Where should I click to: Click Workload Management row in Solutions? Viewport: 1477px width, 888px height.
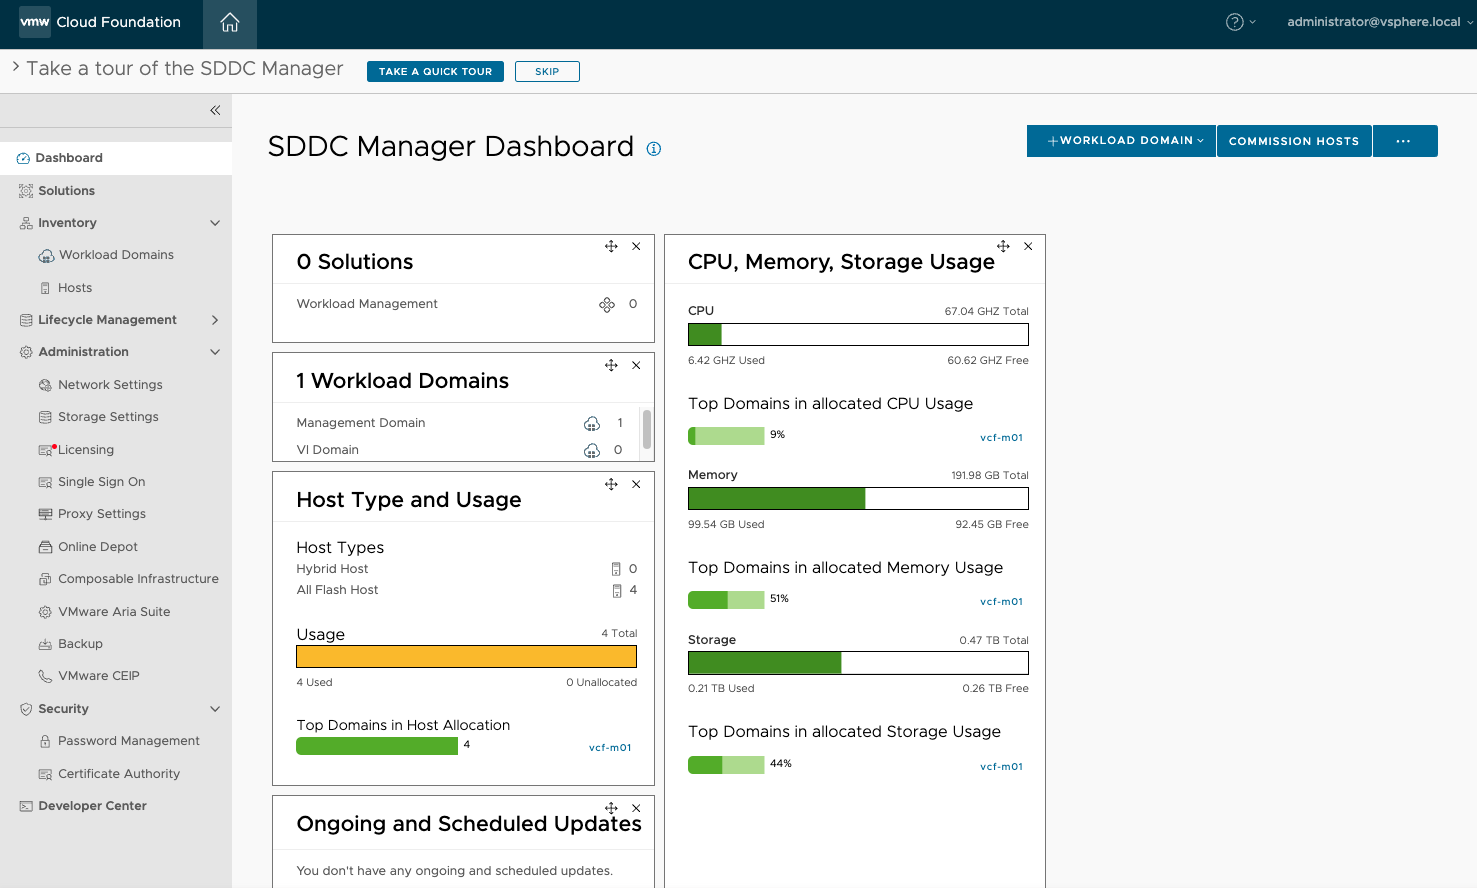click(466, 304)
